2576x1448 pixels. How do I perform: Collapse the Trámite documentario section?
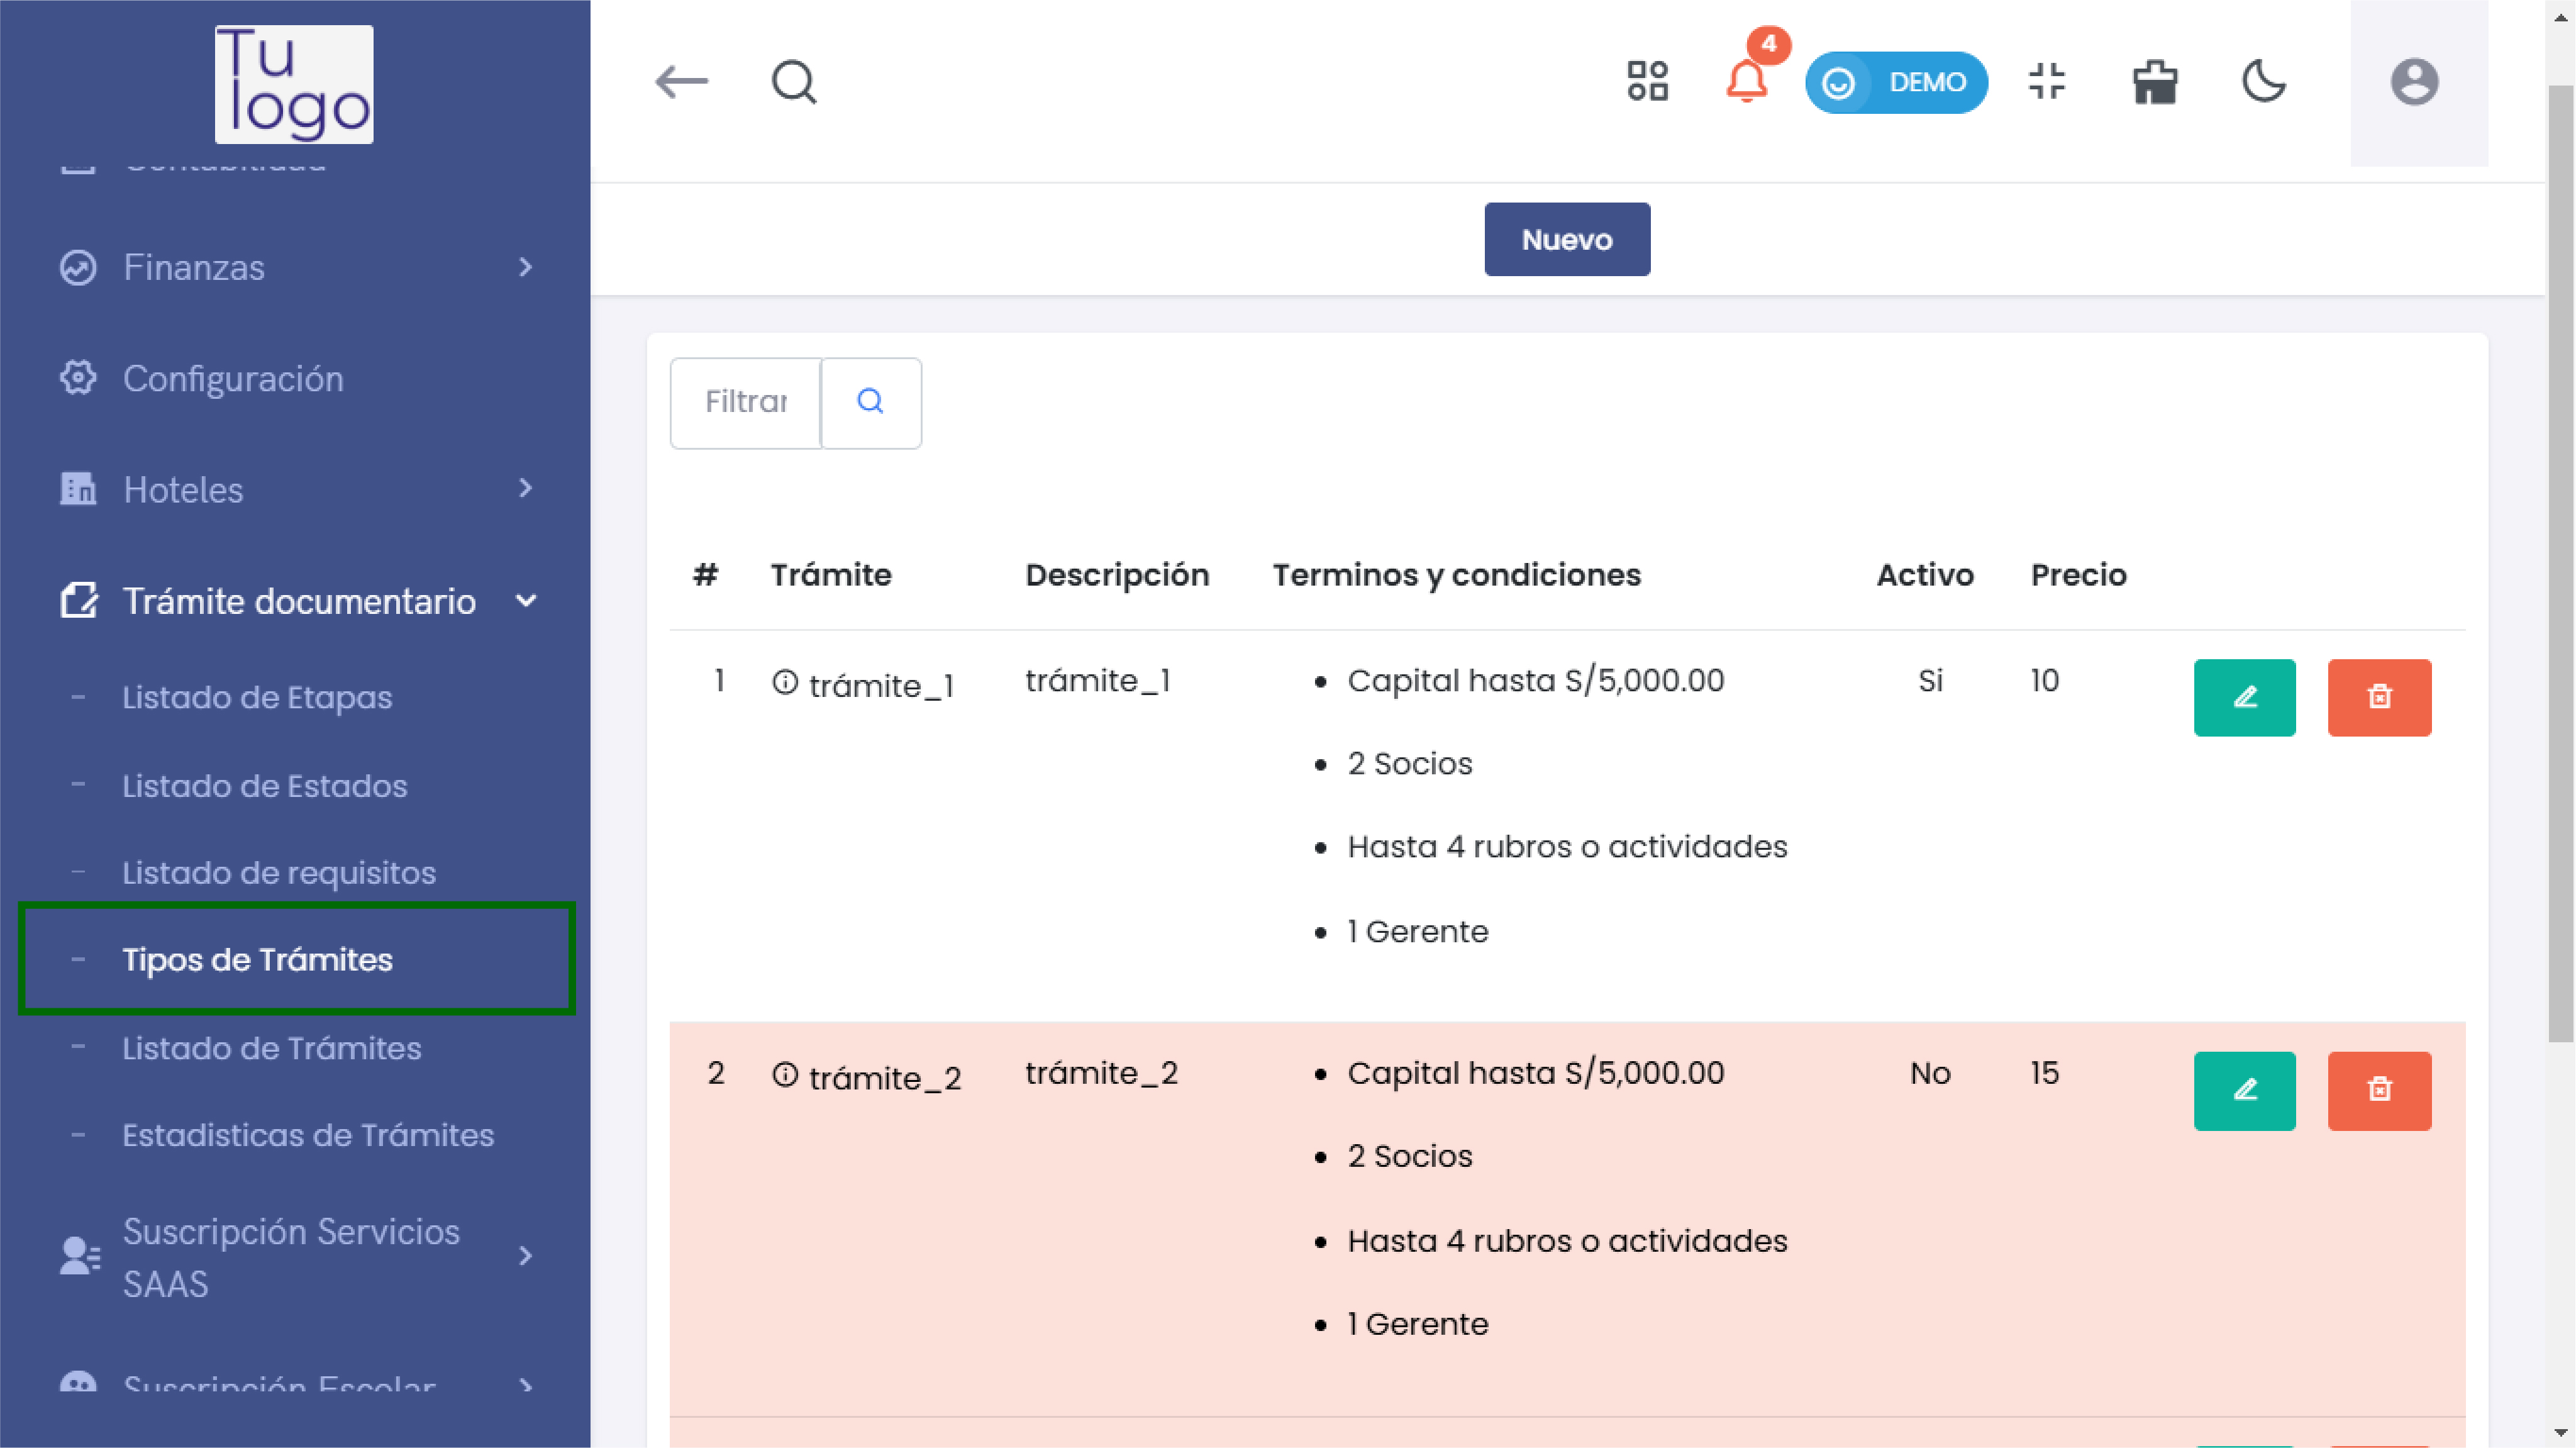coord(527,600)
